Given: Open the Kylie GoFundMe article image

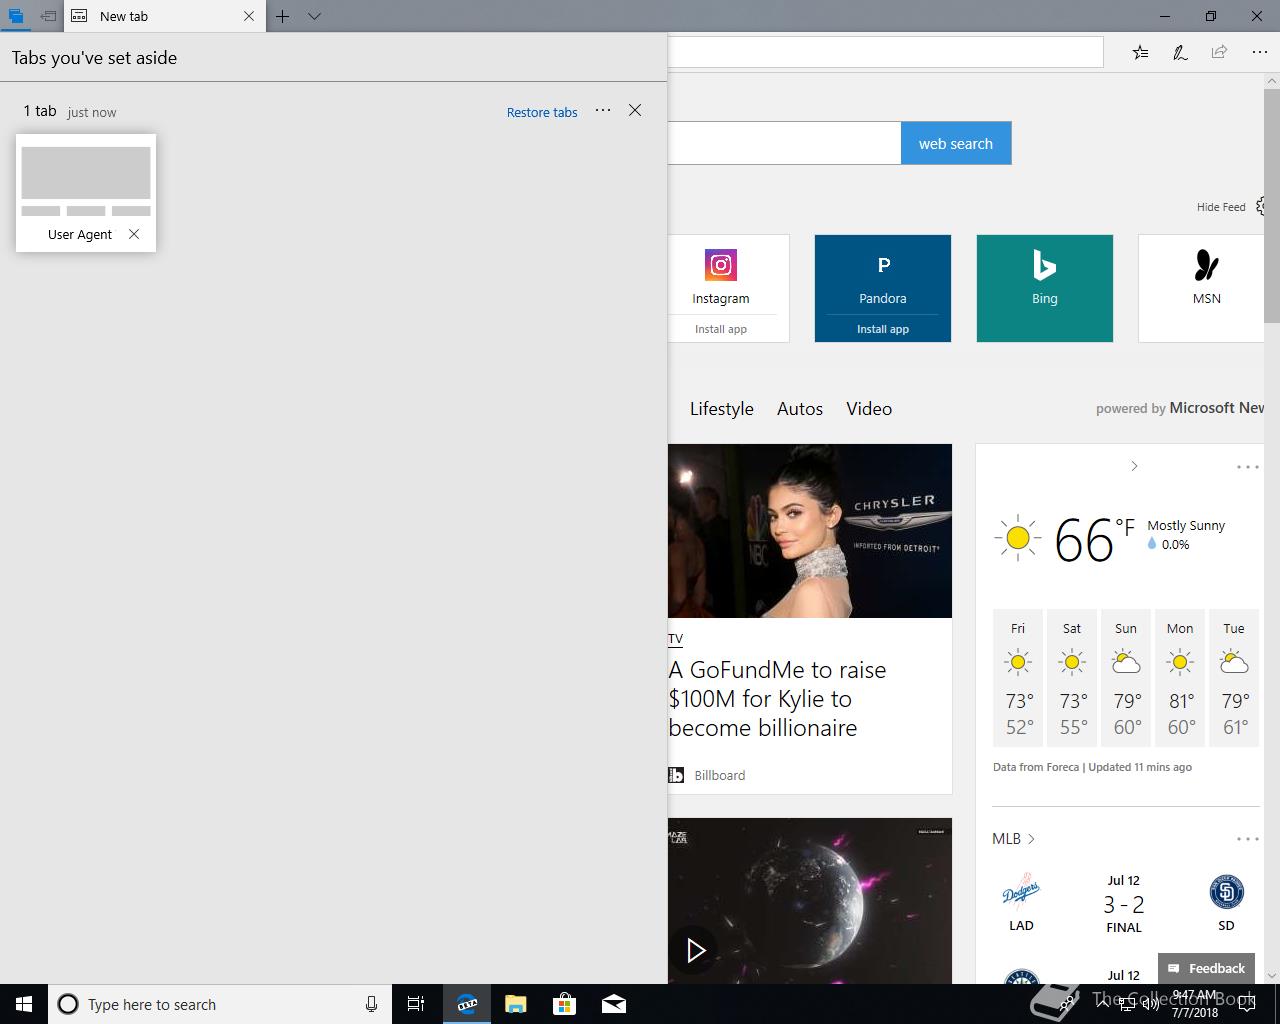Looking at the screenshot, I should (810, 531).
